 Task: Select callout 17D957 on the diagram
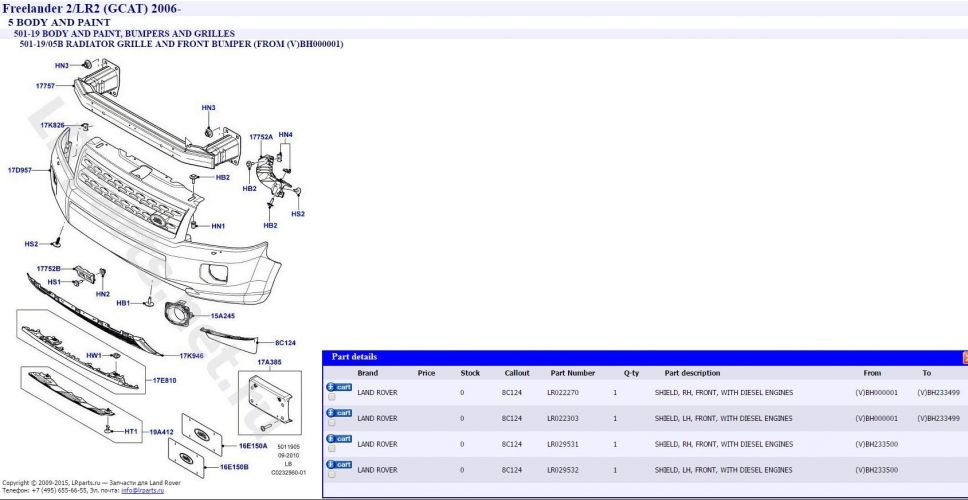pyautogui.click(x=20, y=170)
